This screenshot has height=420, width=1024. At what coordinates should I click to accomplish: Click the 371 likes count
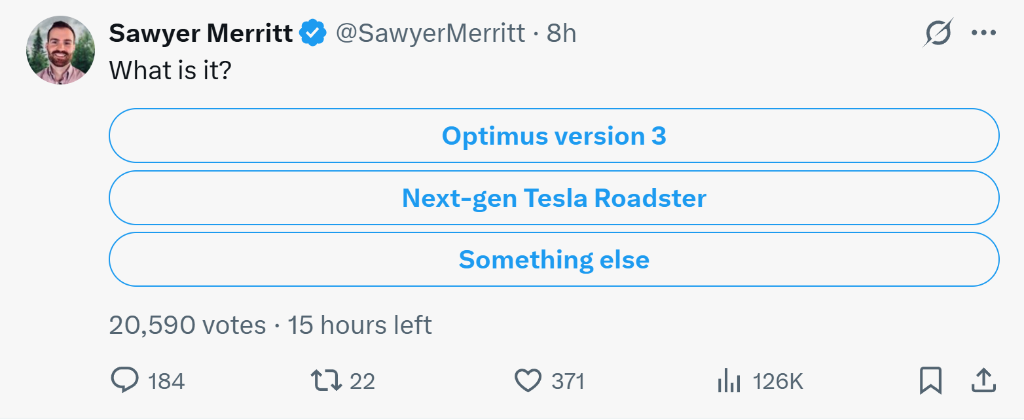click(x=568, y=381)
